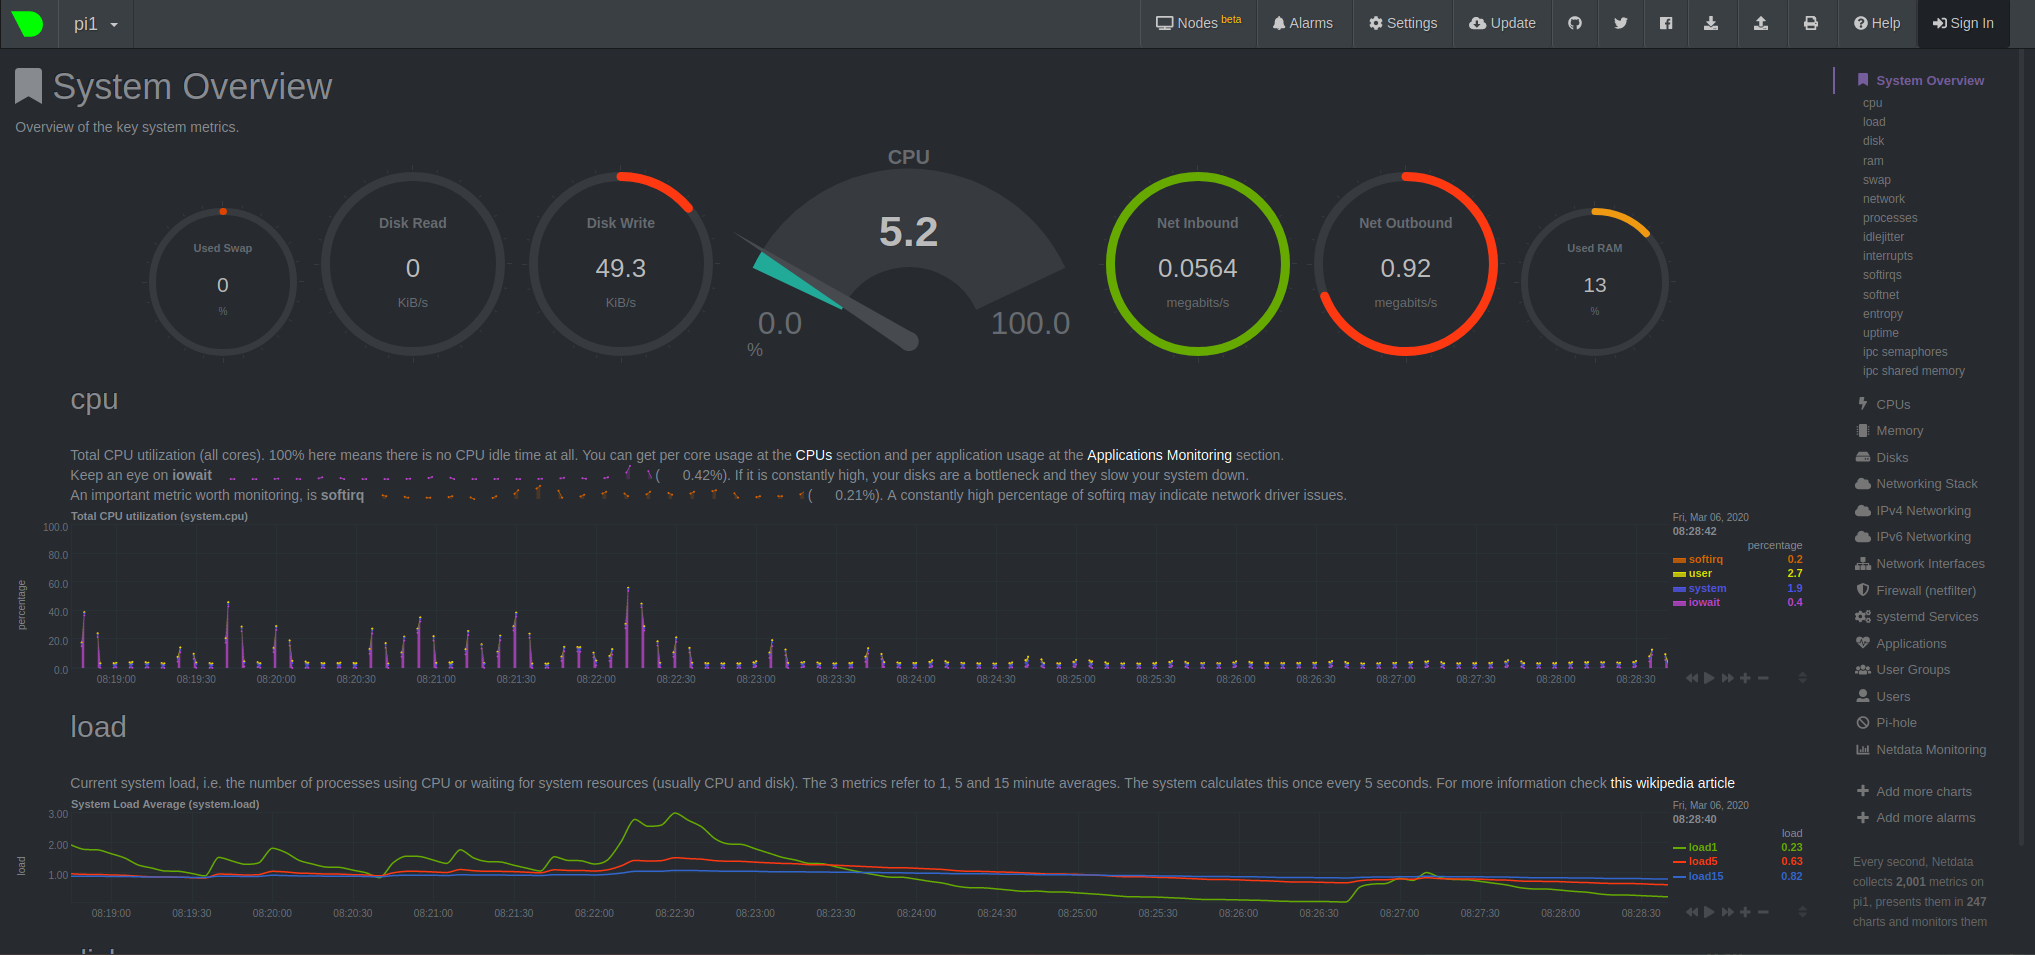Click the resize handle on CPU chart
The height and width of the screenshot is (955, 2035).
(1802, 678)
